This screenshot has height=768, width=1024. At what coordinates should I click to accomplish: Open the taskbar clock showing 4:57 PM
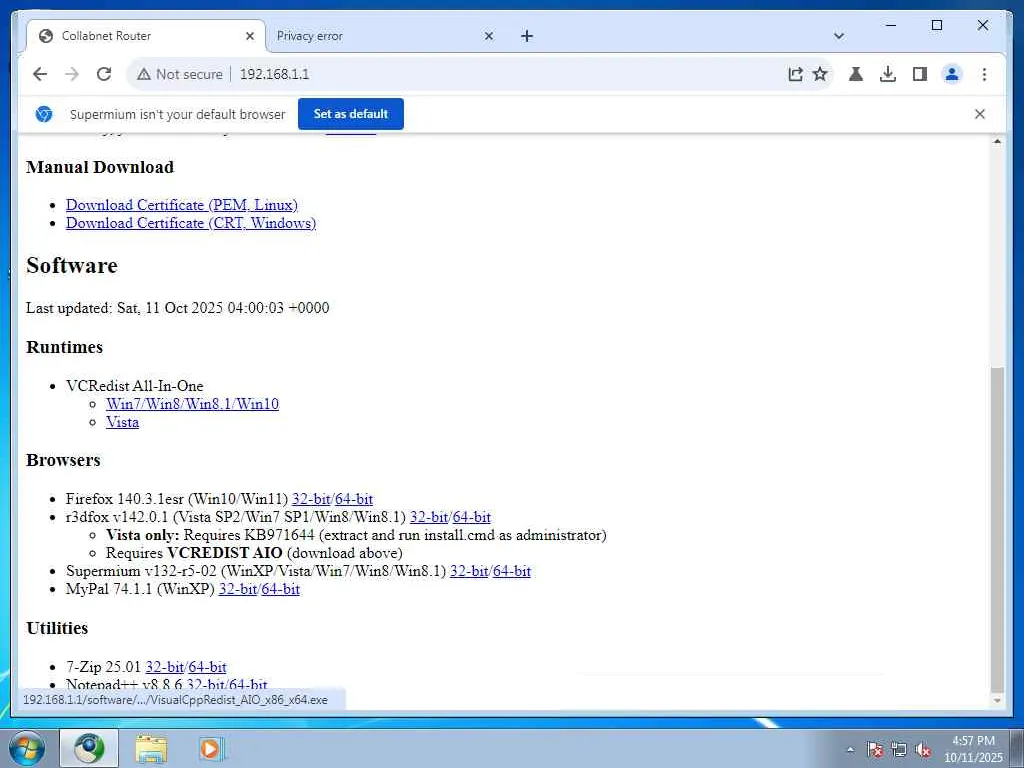tap(973, 749)
